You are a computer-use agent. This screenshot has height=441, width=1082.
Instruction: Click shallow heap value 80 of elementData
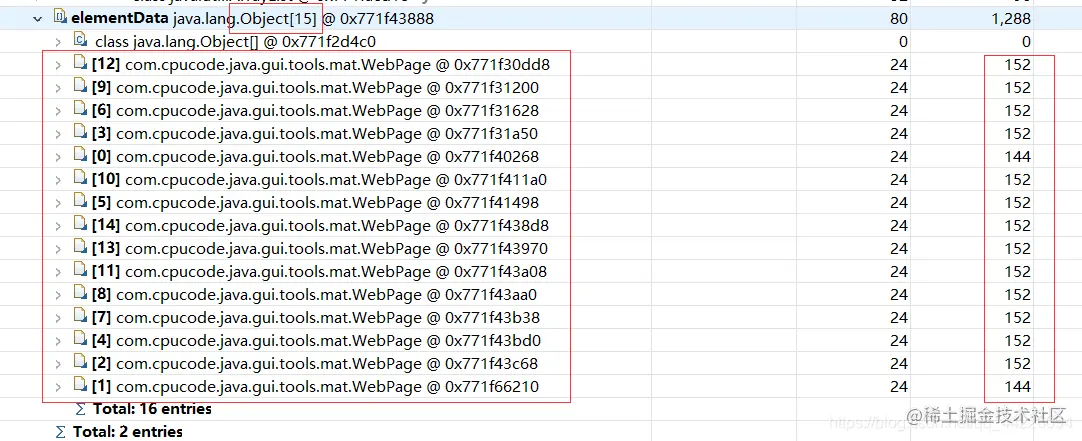[899, 19]
